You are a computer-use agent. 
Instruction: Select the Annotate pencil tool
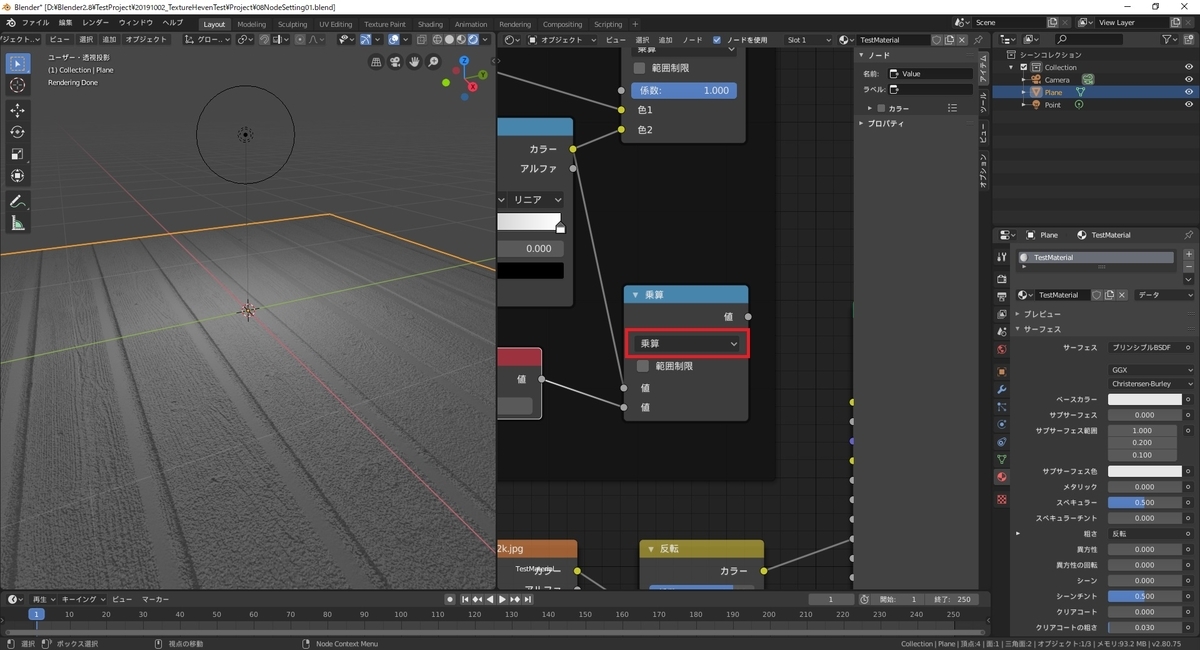tap(17, 201)
